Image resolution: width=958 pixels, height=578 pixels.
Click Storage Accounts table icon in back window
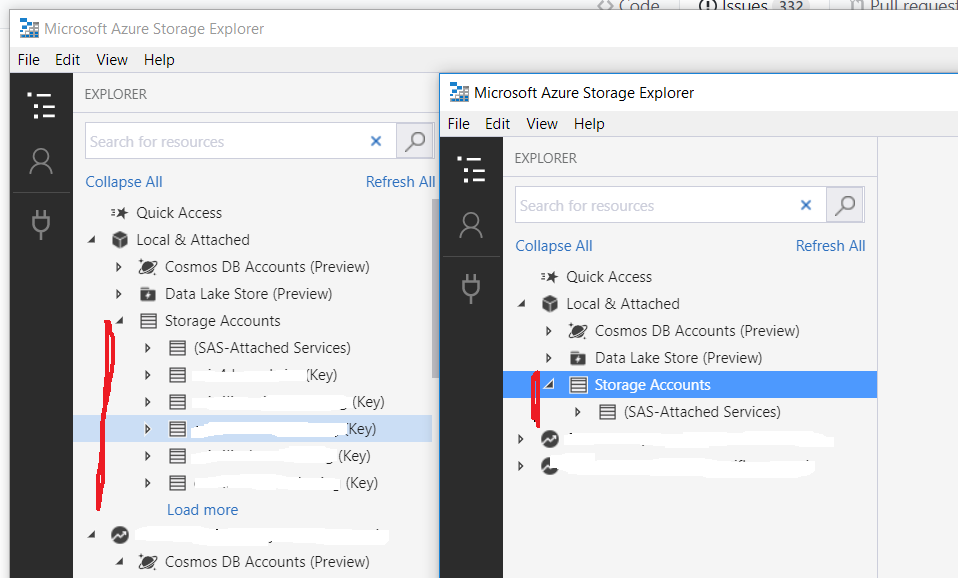tap(148, 321)
